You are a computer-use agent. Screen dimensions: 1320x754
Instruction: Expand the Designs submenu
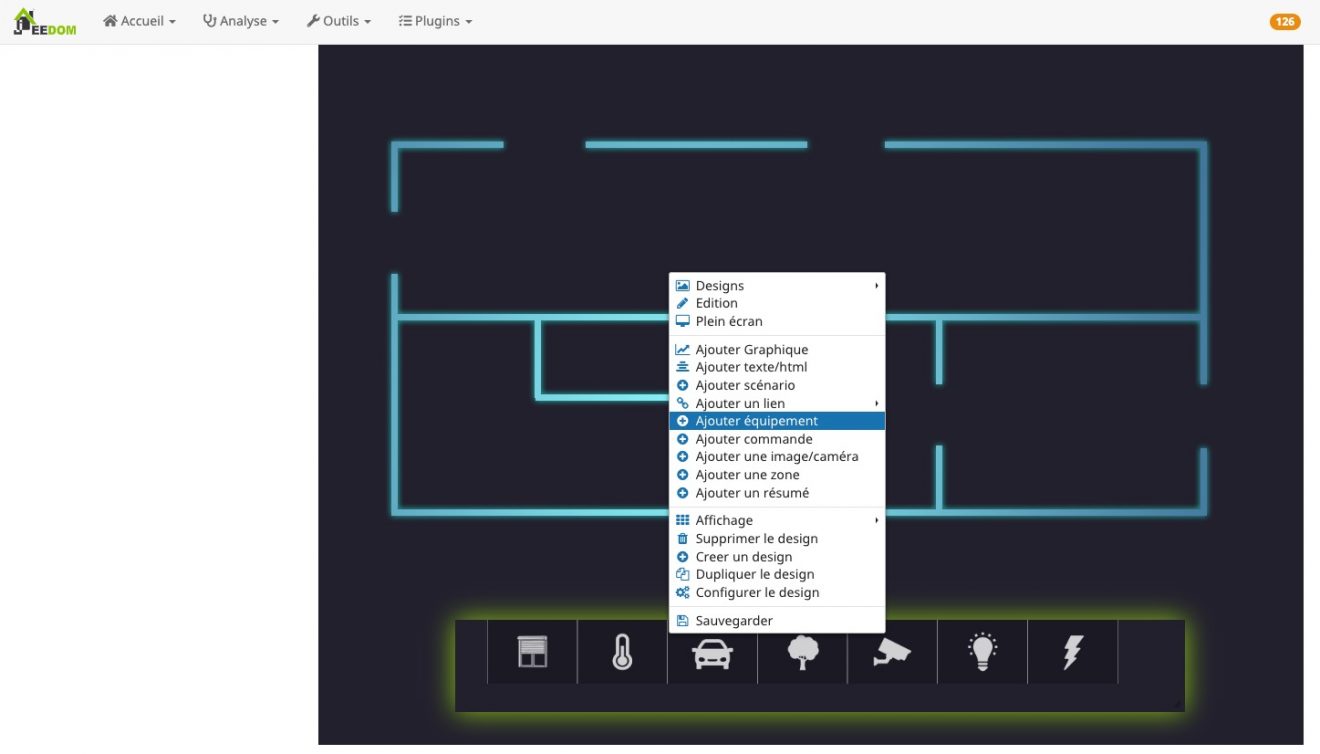tap(719, 285)
